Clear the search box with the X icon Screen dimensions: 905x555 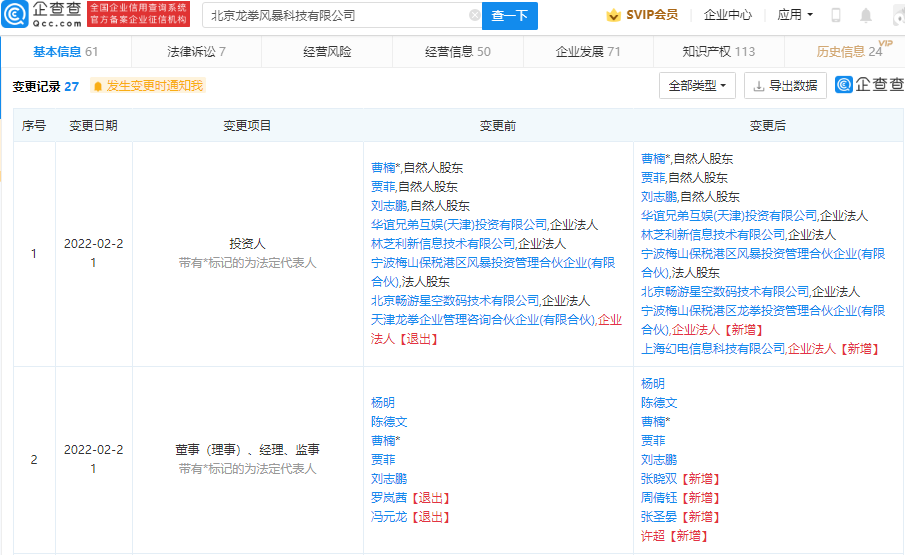[474, 16]
